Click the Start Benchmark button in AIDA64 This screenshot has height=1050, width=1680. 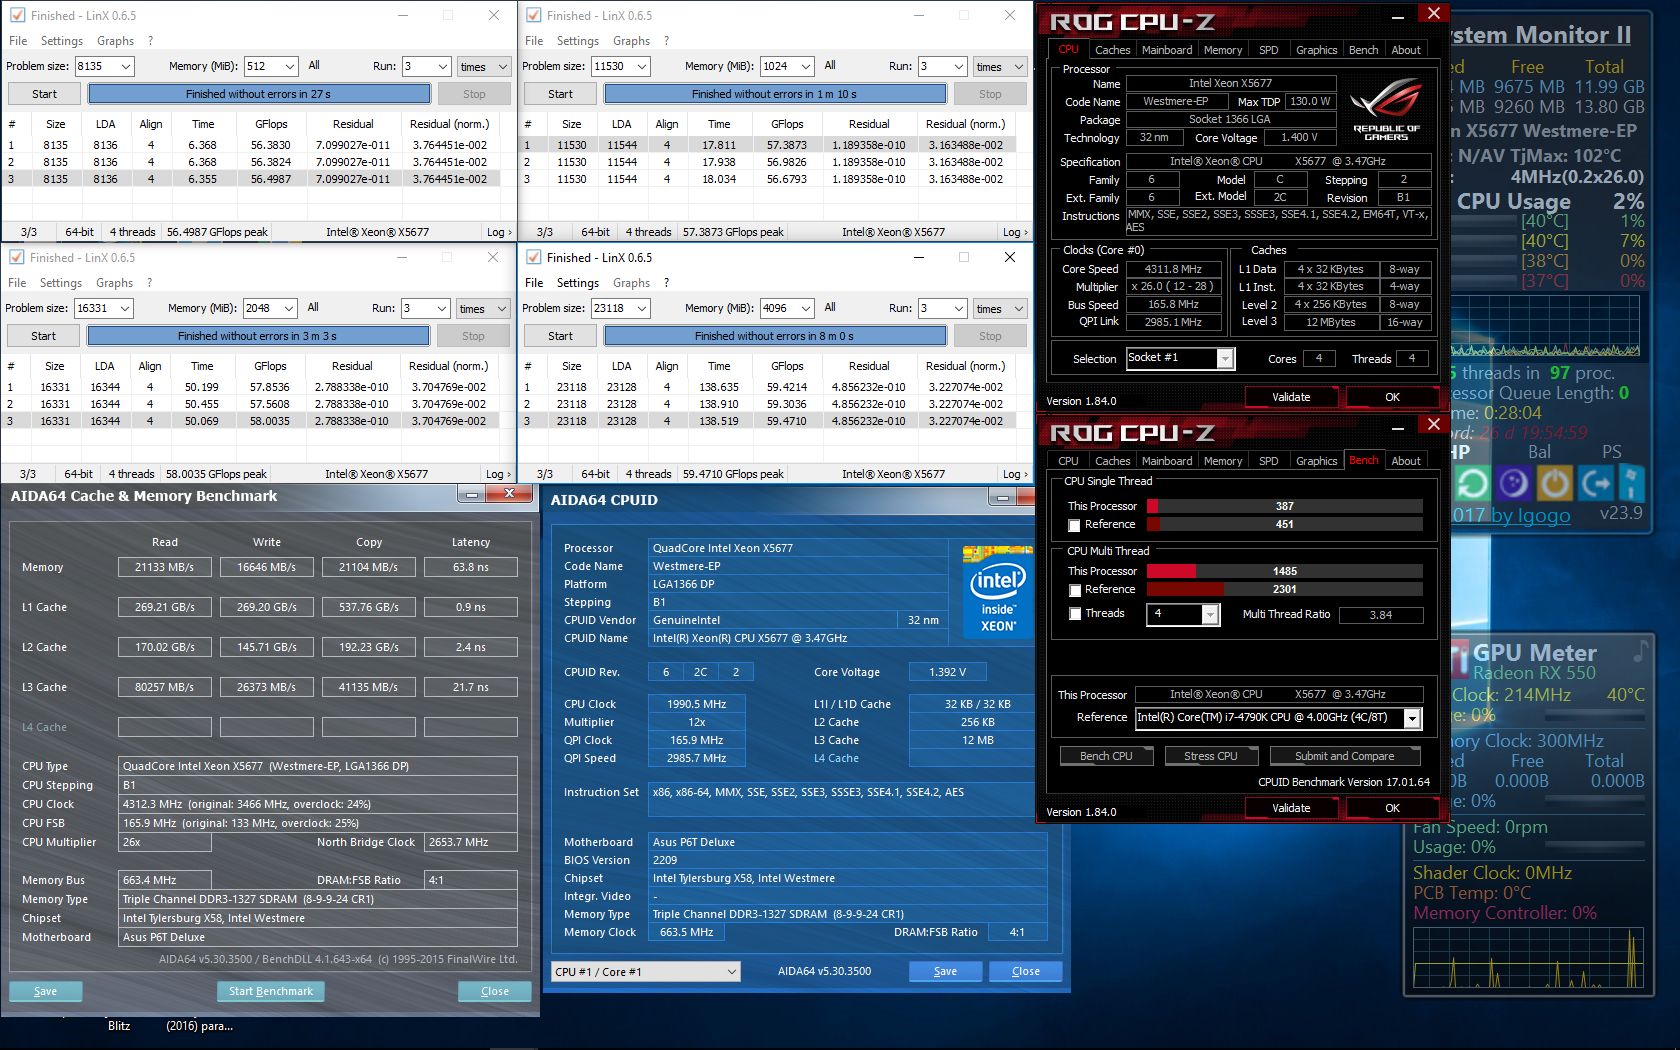click(x=271, y=991)
